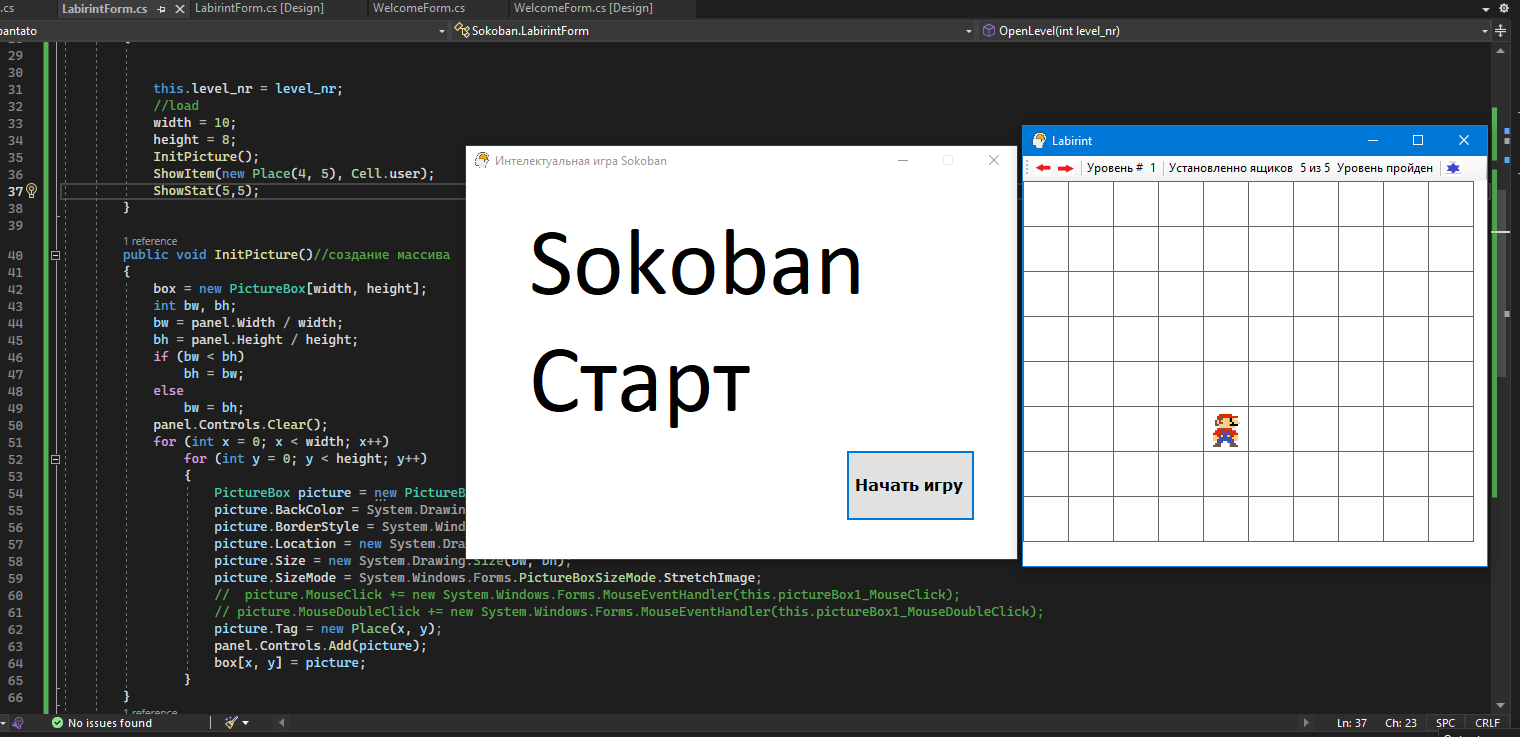This screenshot has height=737, width=1520.
Task: Open the code cleanup dropdown arrow
Action: click(x=245, y=722)
